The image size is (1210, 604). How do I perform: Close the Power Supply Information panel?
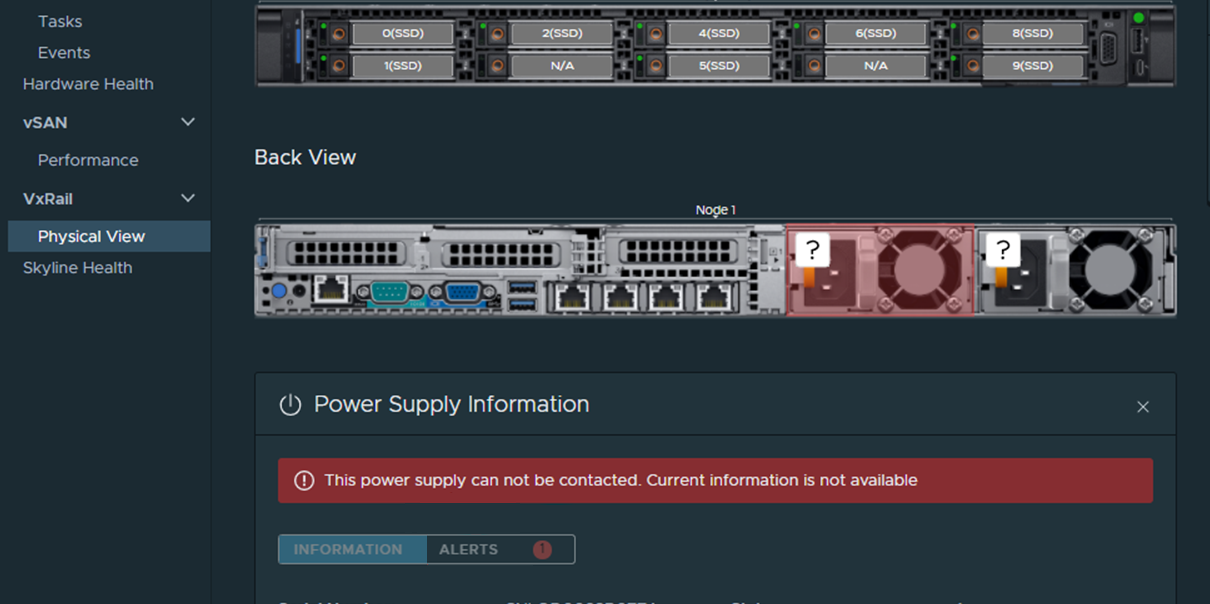click(1142, 406)
